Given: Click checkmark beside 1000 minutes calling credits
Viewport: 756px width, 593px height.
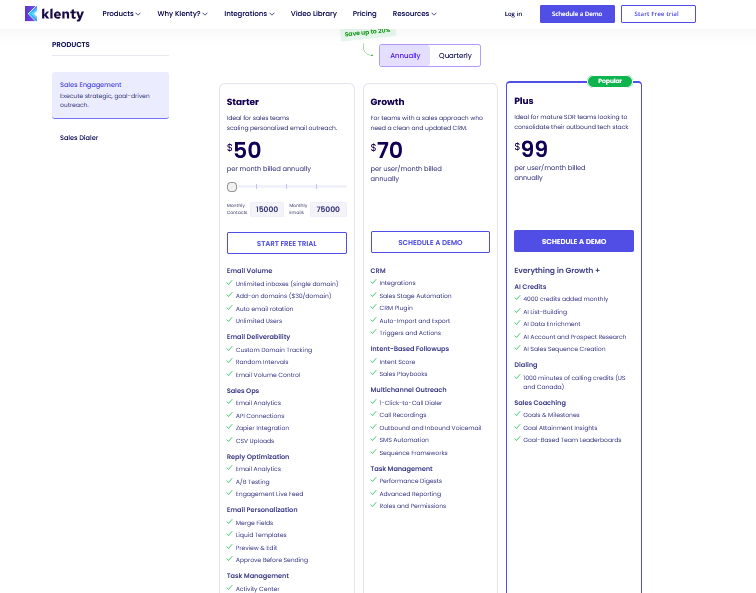Looking at the screenshot, I should 517,377.
